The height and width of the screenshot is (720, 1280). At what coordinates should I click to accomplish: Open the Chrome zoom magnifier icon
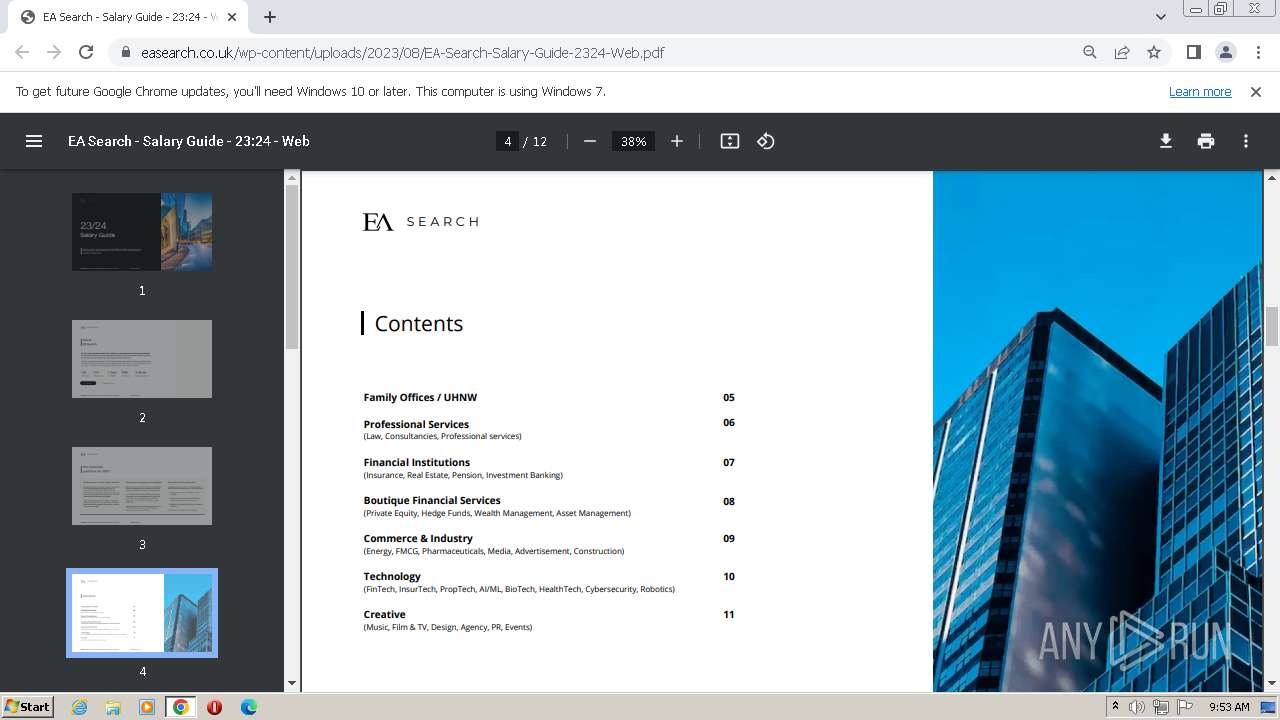coord(1090,52)
